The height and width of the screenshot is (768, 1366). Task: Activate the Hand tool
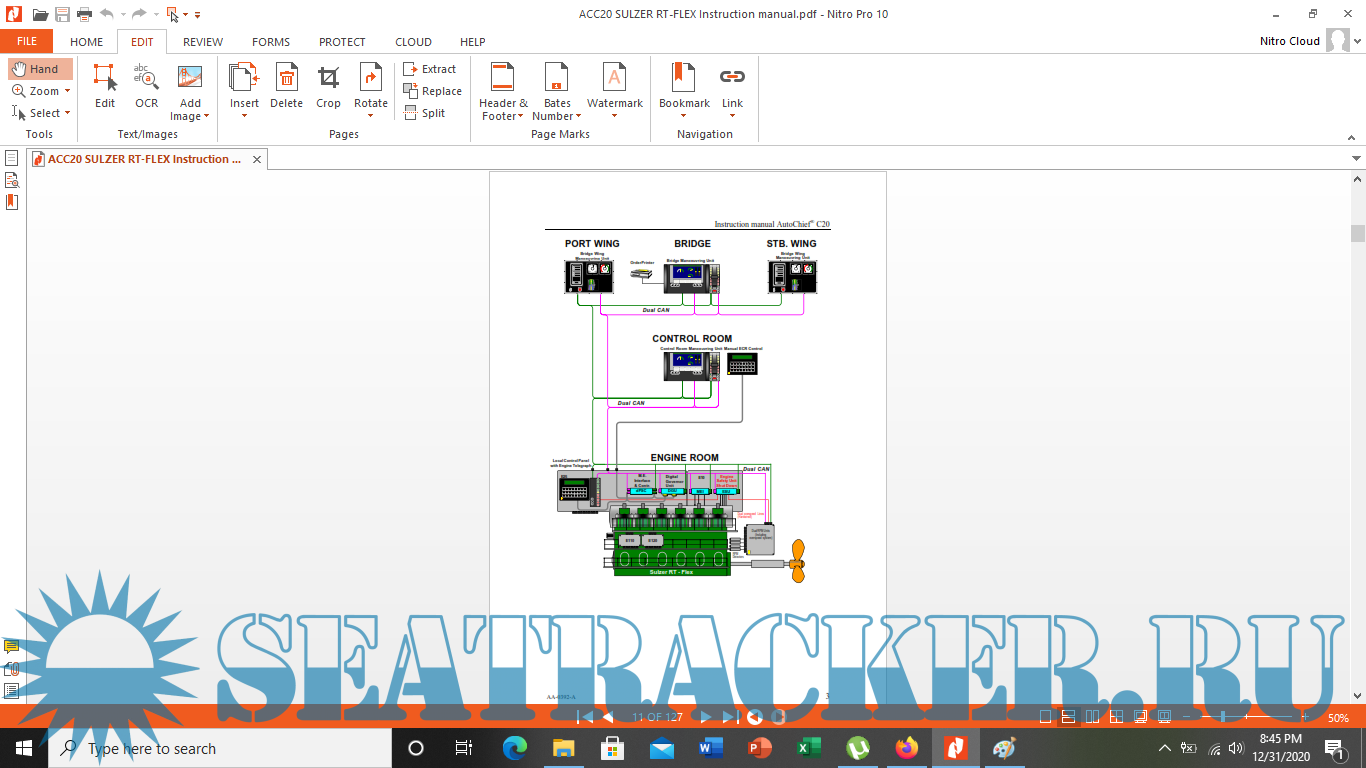pyautogui.click(x=40, y=69)
